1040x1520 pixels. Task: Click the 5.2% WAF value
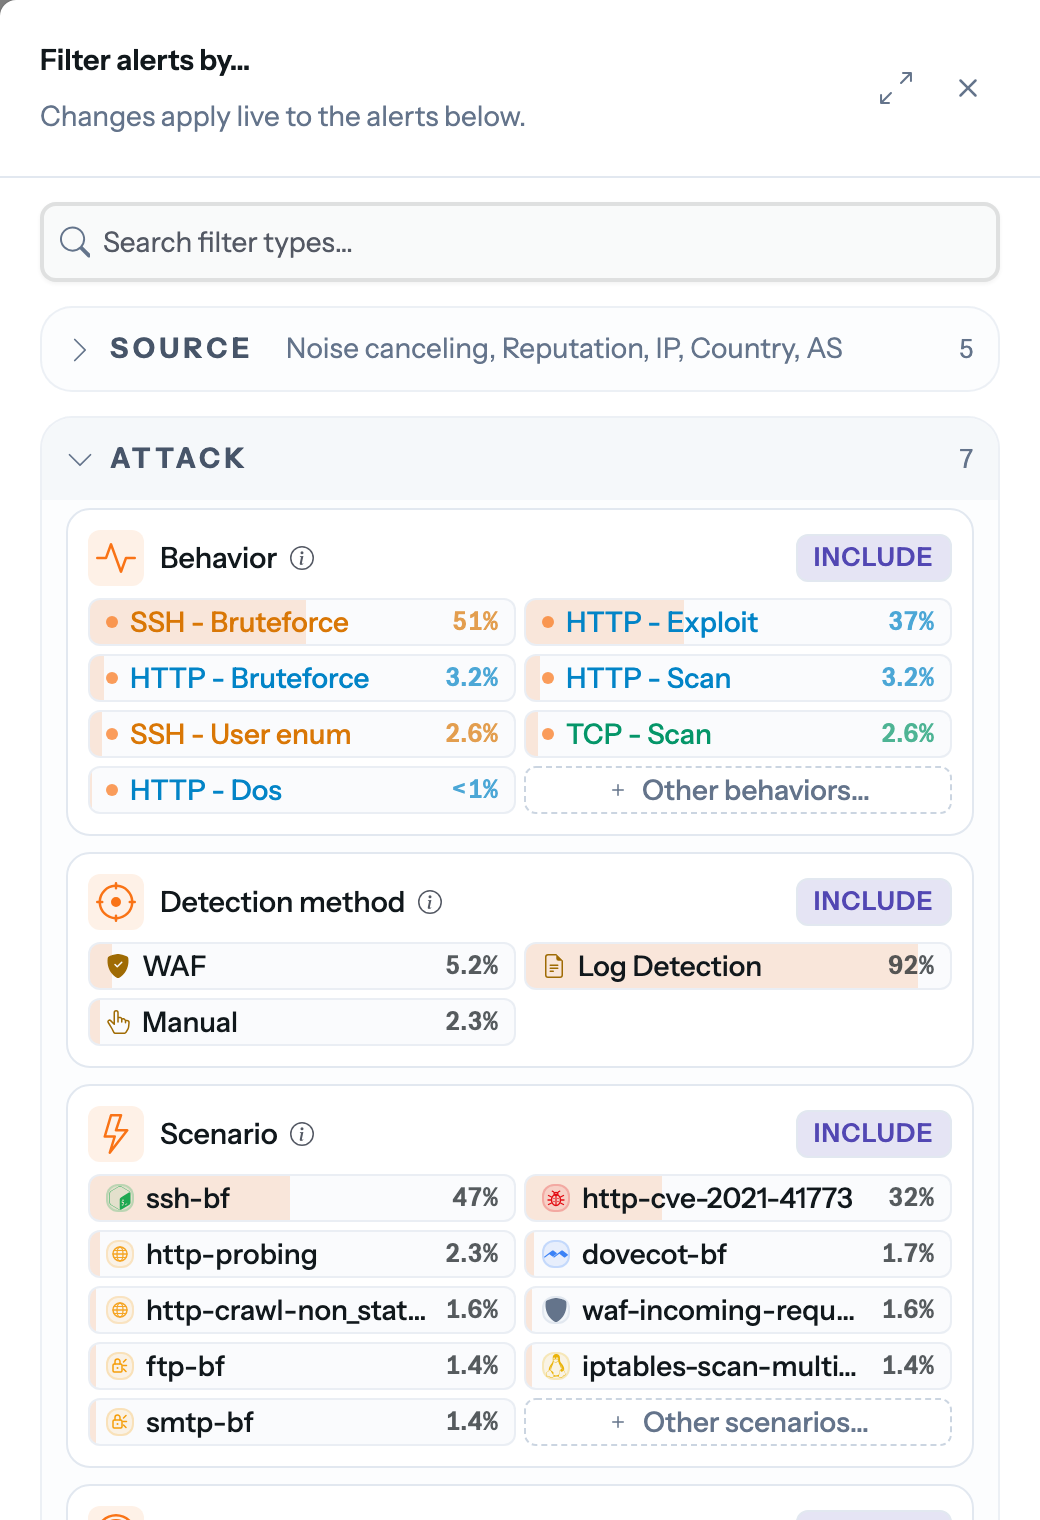click(x=472, y=966)
